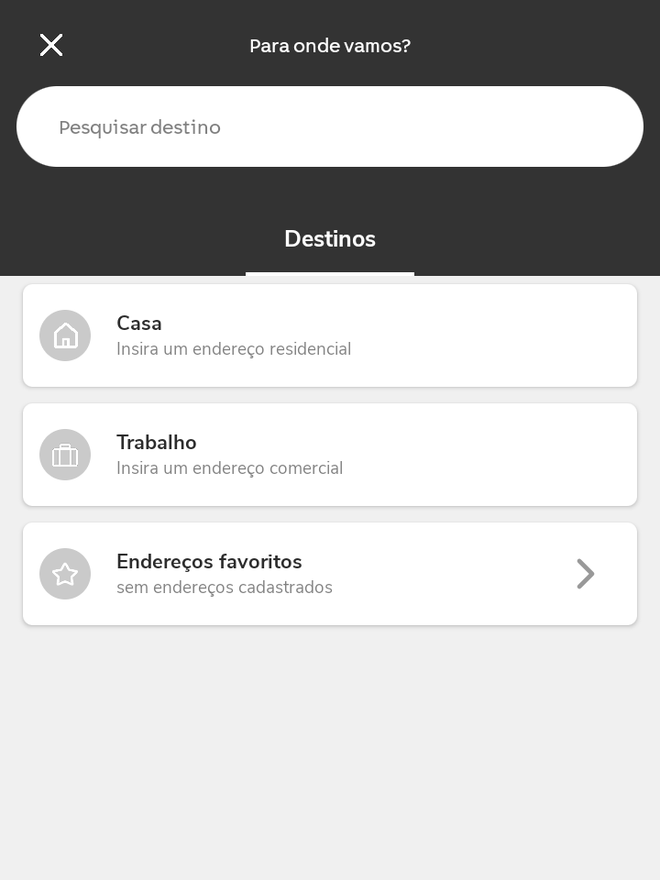Click Insira um endereço comercial text
Image resolution: width=660 pixels, height=880 pixels.
230,468
